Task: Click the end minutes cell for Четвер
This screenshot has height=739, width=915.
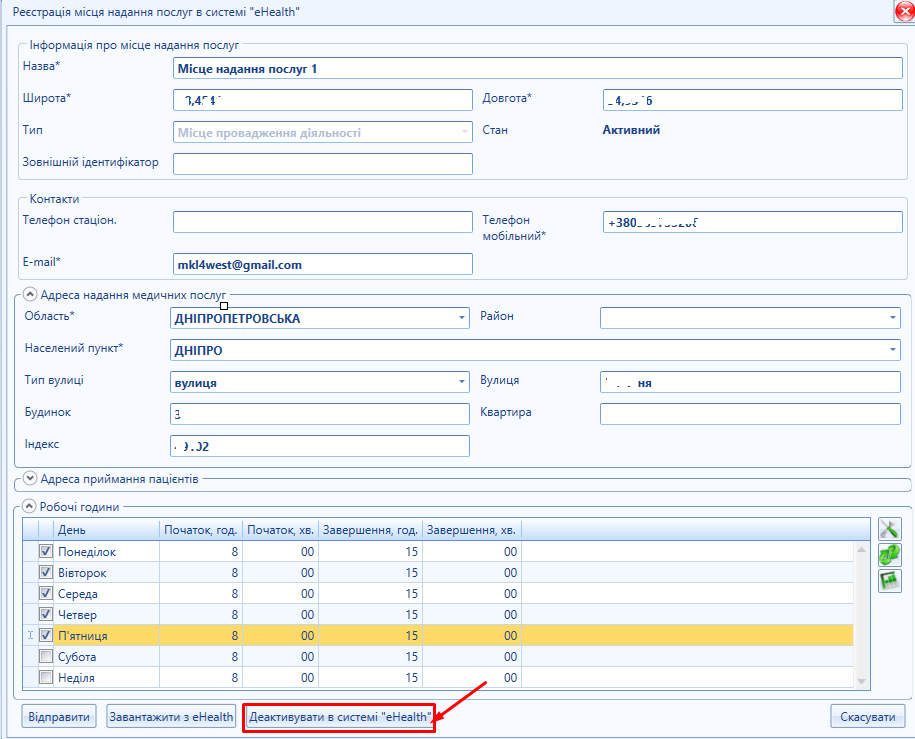Action: click(x=472, y=615)
